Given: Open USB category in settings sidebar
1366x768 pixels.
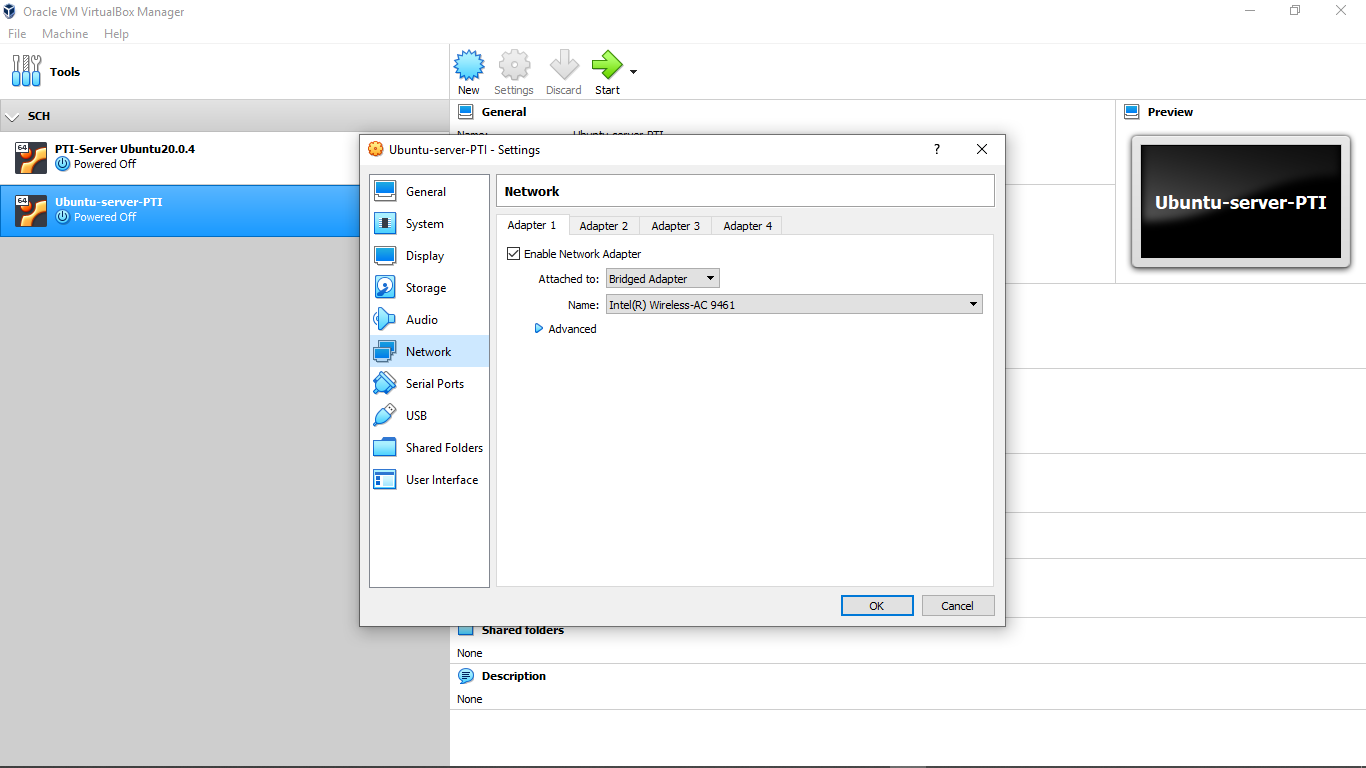Looking at the screenshot, I should [429, 416].
